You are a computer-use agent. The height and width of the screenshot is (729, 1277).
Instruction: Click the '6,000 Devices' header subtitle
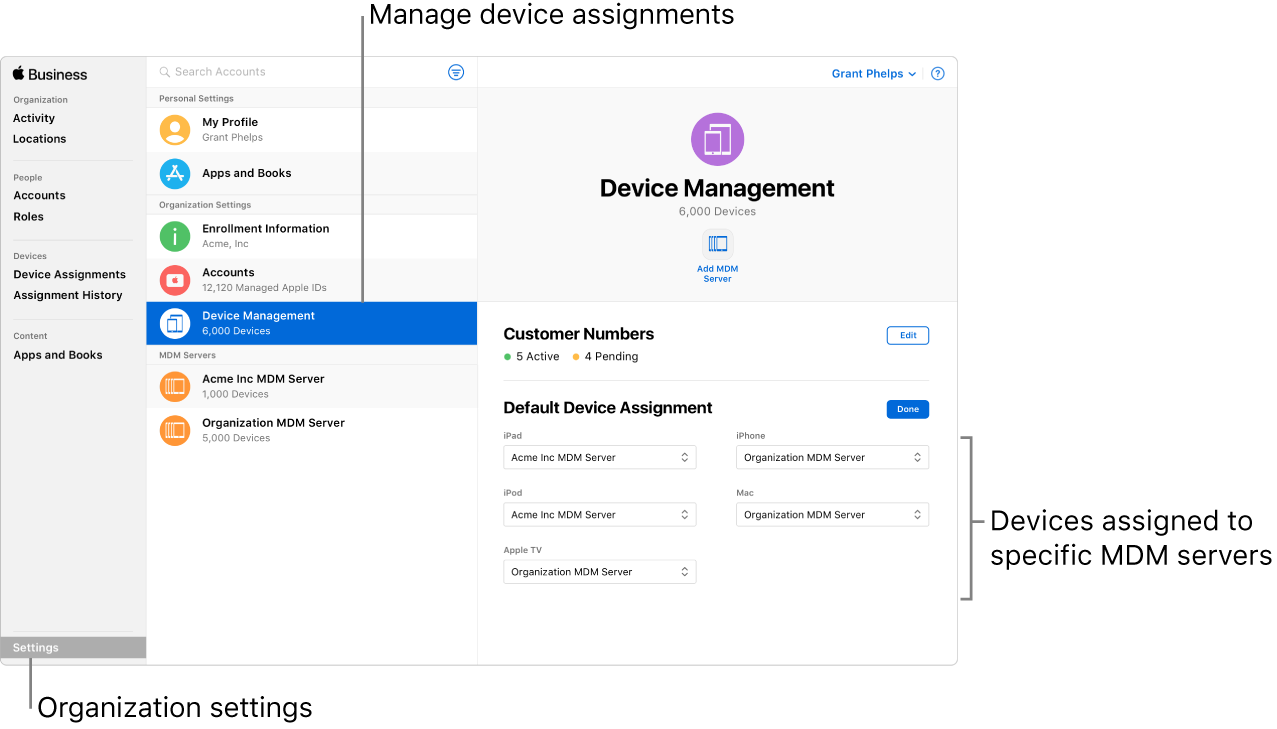coord(717,212)
